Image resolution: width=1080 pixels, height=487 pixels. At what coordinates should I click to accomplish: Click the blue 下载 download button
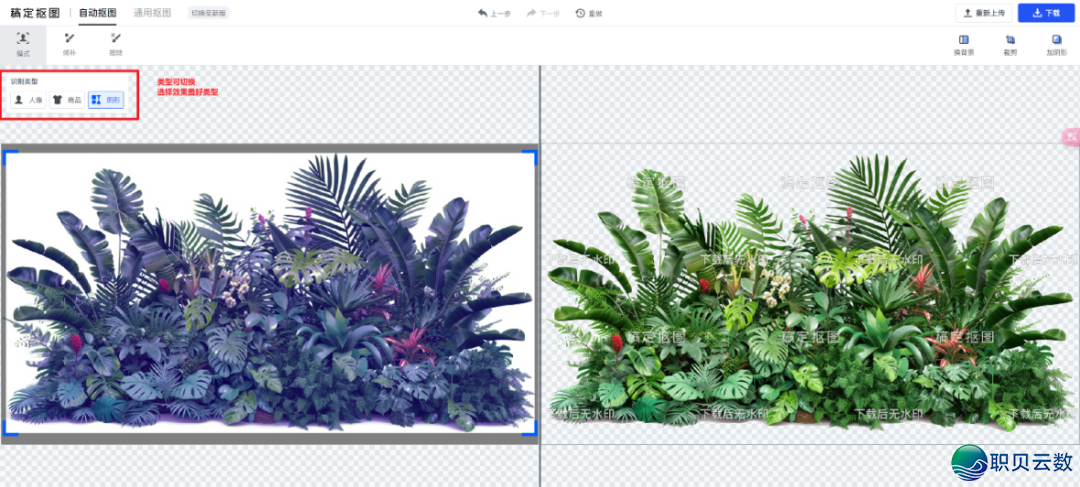1046,13
